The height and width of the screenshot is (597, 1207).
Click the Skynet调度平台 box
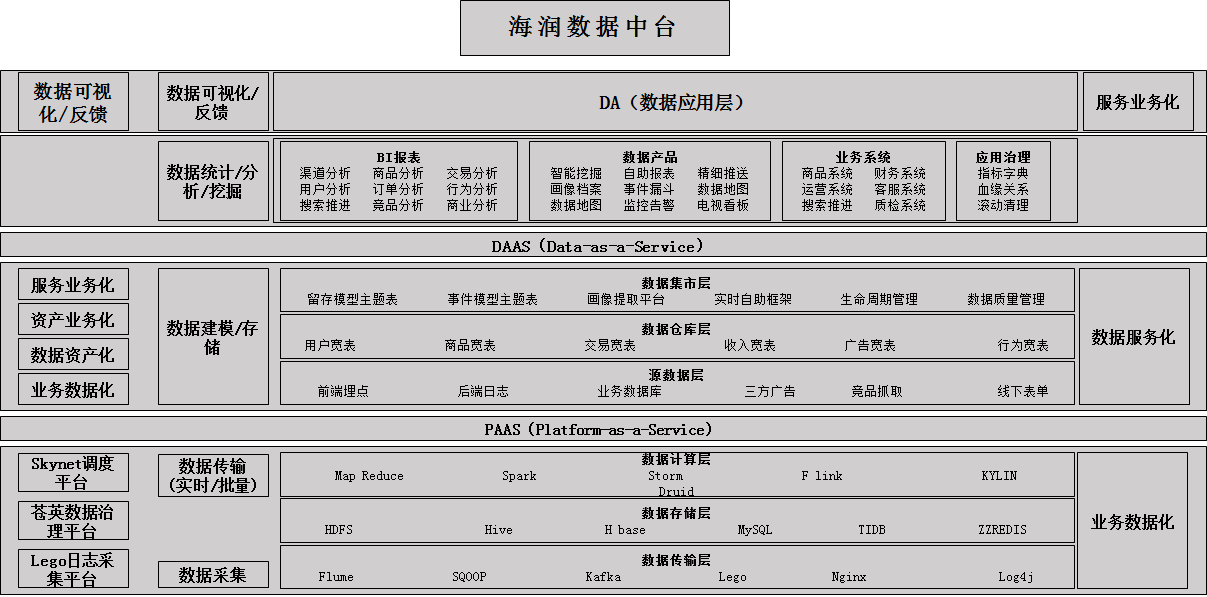[x=73, y=472]
